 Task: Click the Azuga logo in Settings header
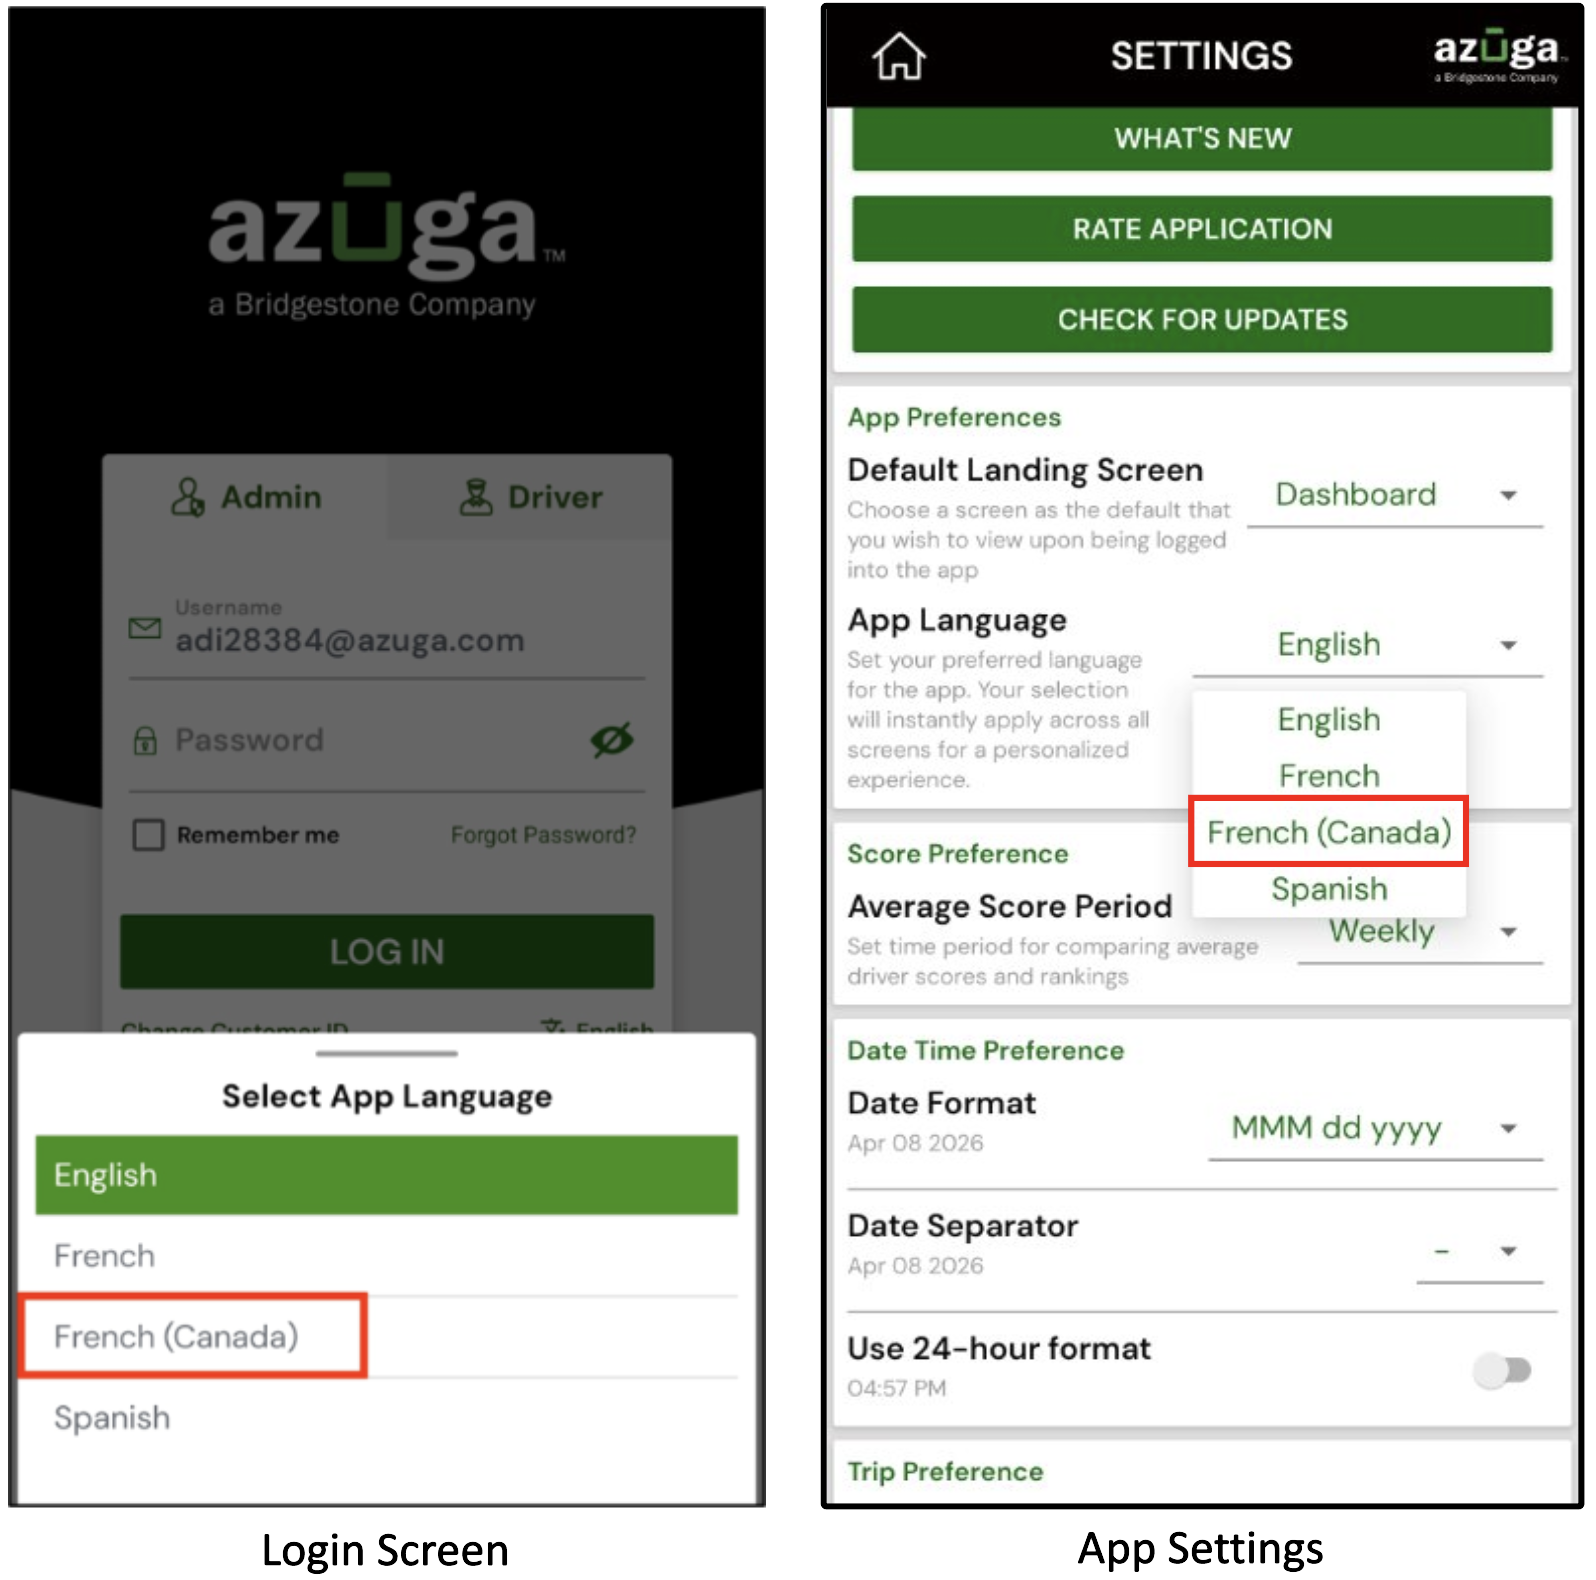click(x=1497, y=55)
